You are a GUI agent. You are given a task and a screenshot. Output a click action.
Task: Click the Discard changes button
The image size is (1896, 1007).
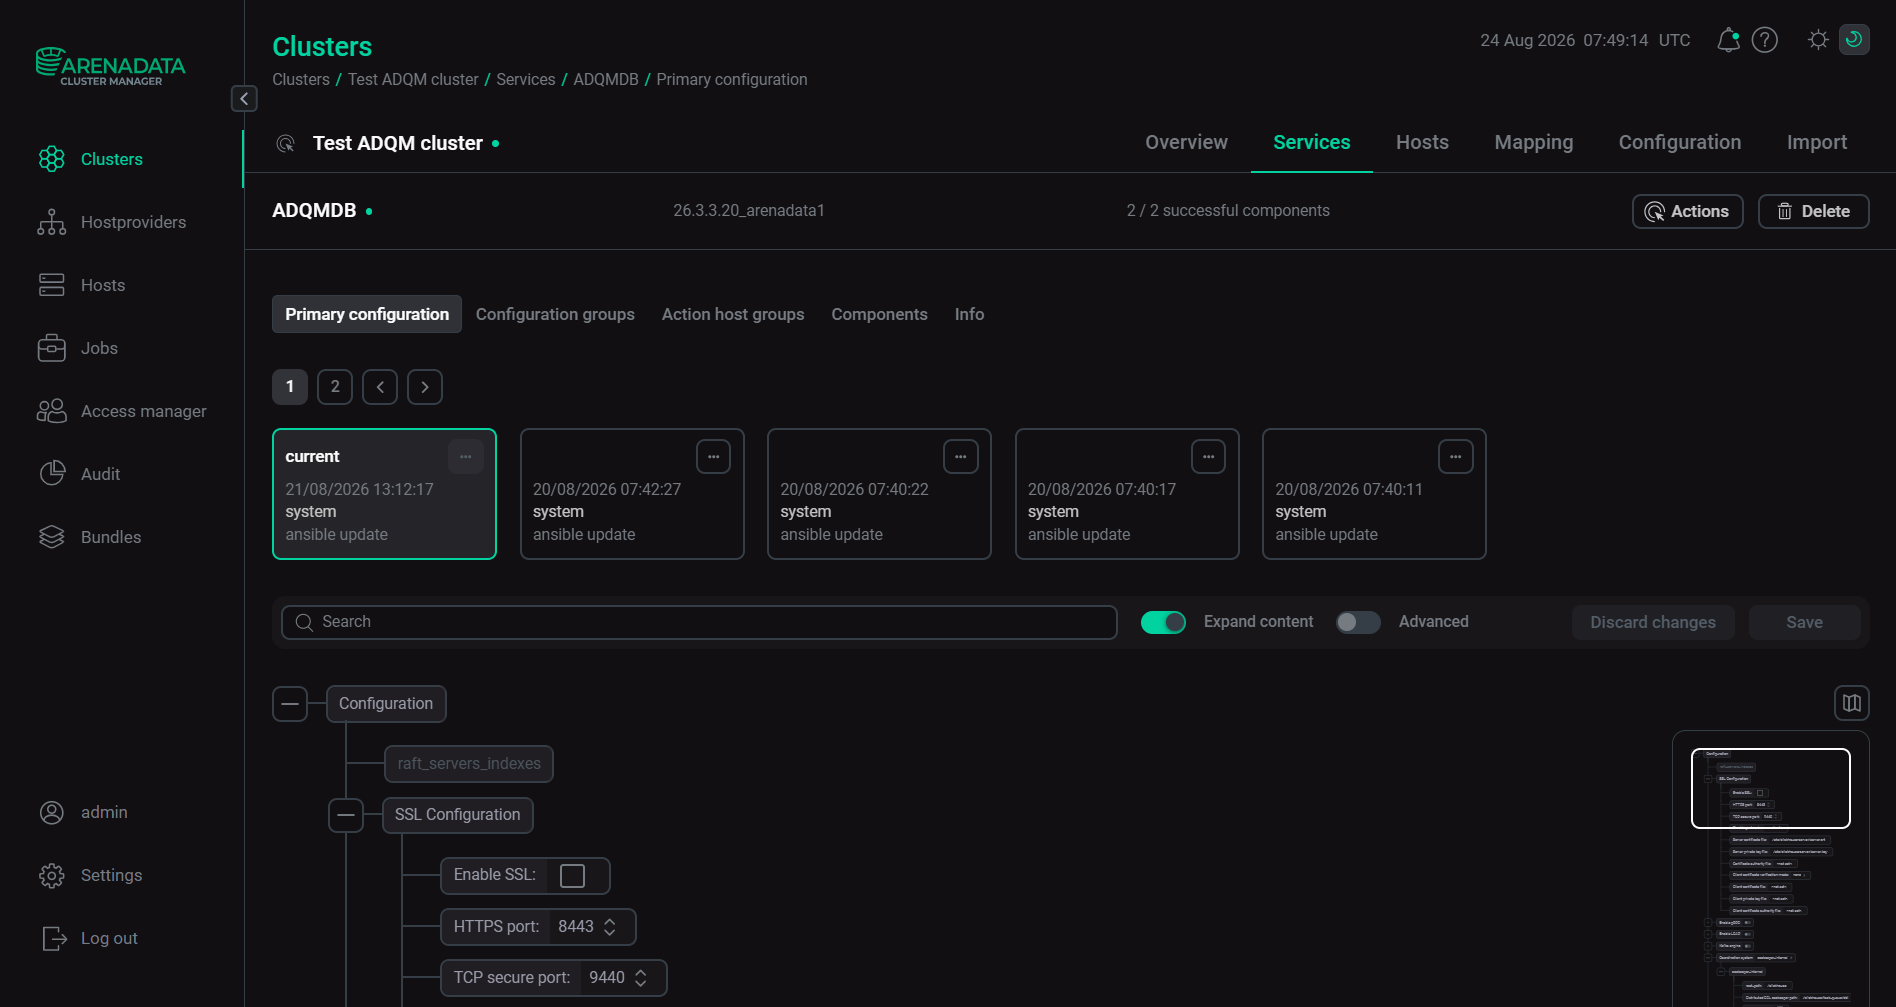(1653, 622)
